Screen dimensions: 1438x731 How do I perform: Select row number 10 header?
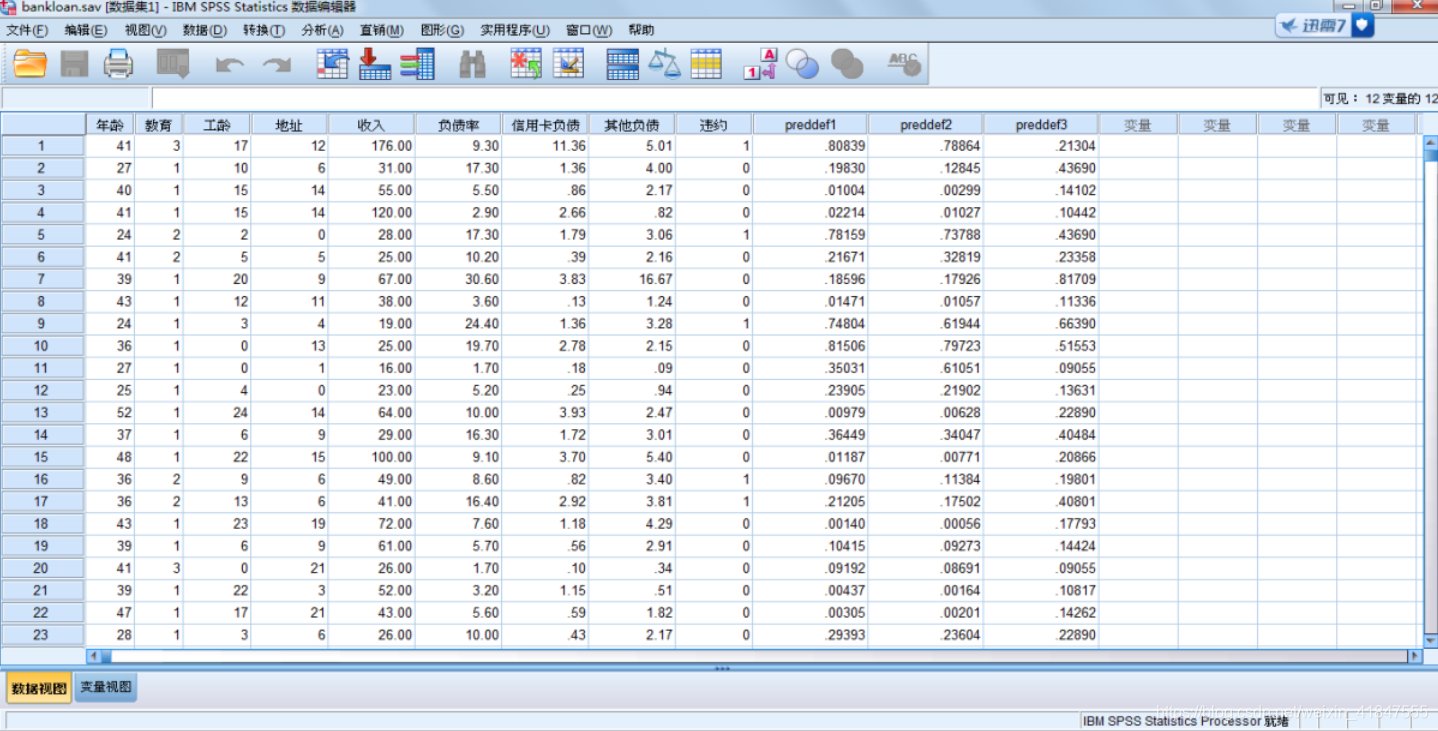pyautogui.click(x=42, y=346)
